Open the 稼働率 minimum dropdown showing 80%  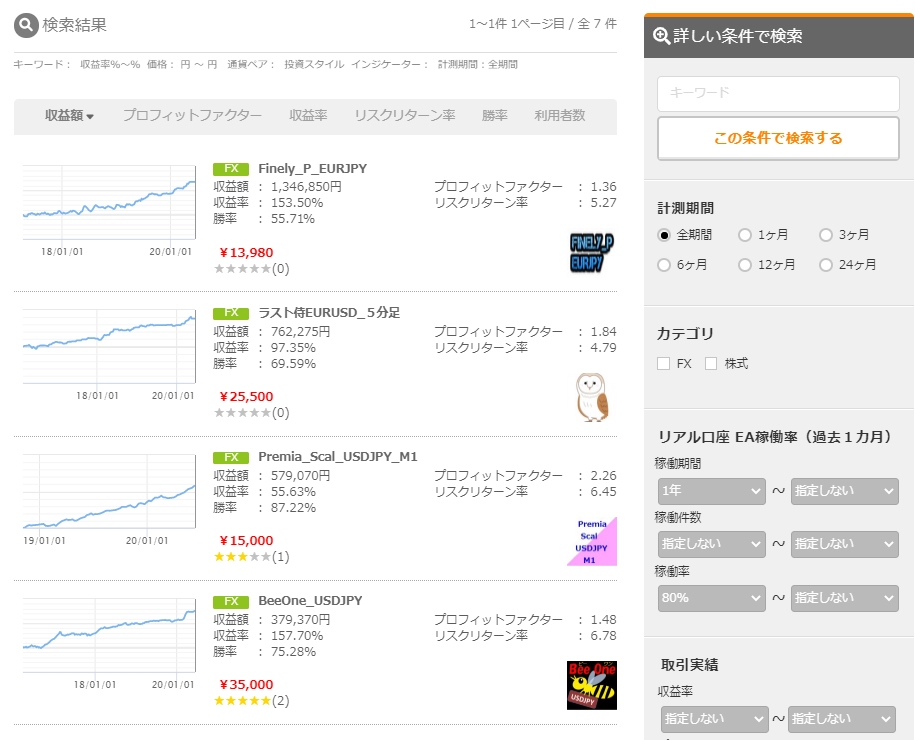tap(711, 598)
